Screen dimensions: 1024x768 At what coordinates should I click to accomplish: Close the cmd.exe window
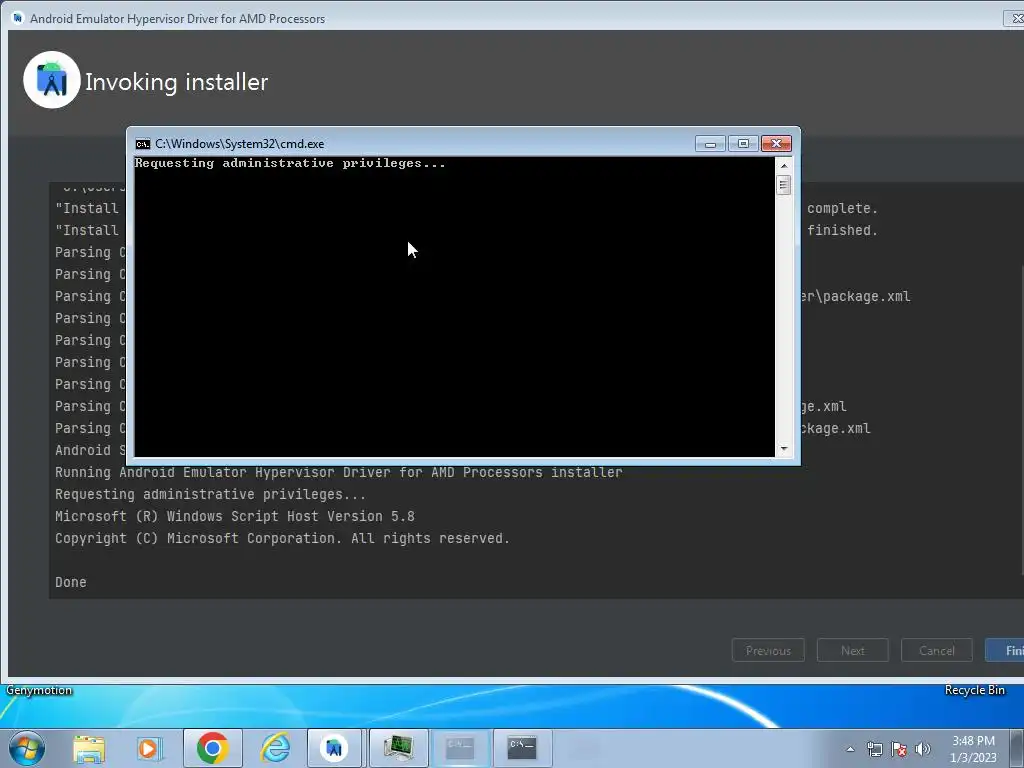(776, 144)
